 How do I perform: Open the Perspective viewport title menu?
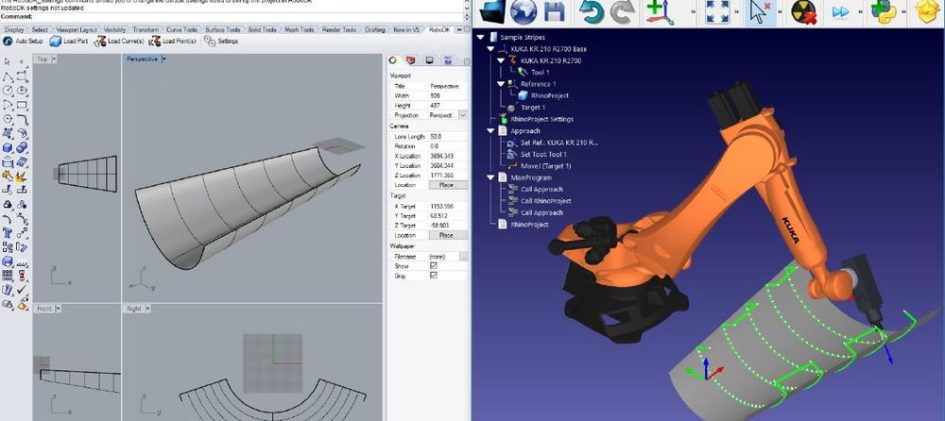click(142, 59)
